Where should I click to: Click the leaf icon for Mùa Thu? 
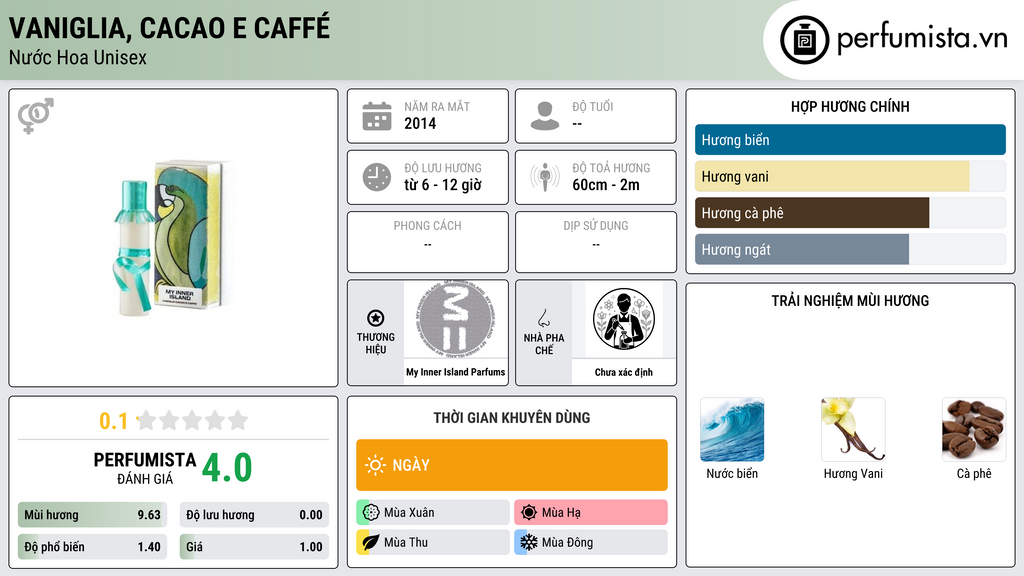[x=371, y=542]
